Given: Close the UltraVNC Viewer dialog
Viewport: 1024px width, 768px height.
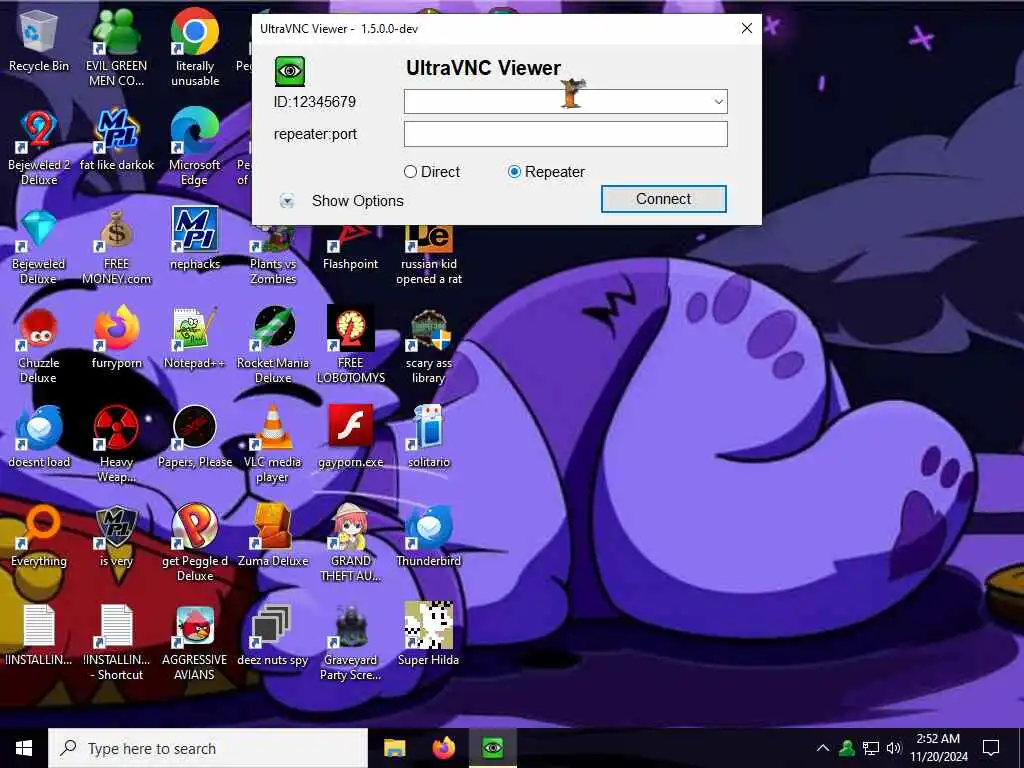Looking at the screenshot, I should 746,28.
